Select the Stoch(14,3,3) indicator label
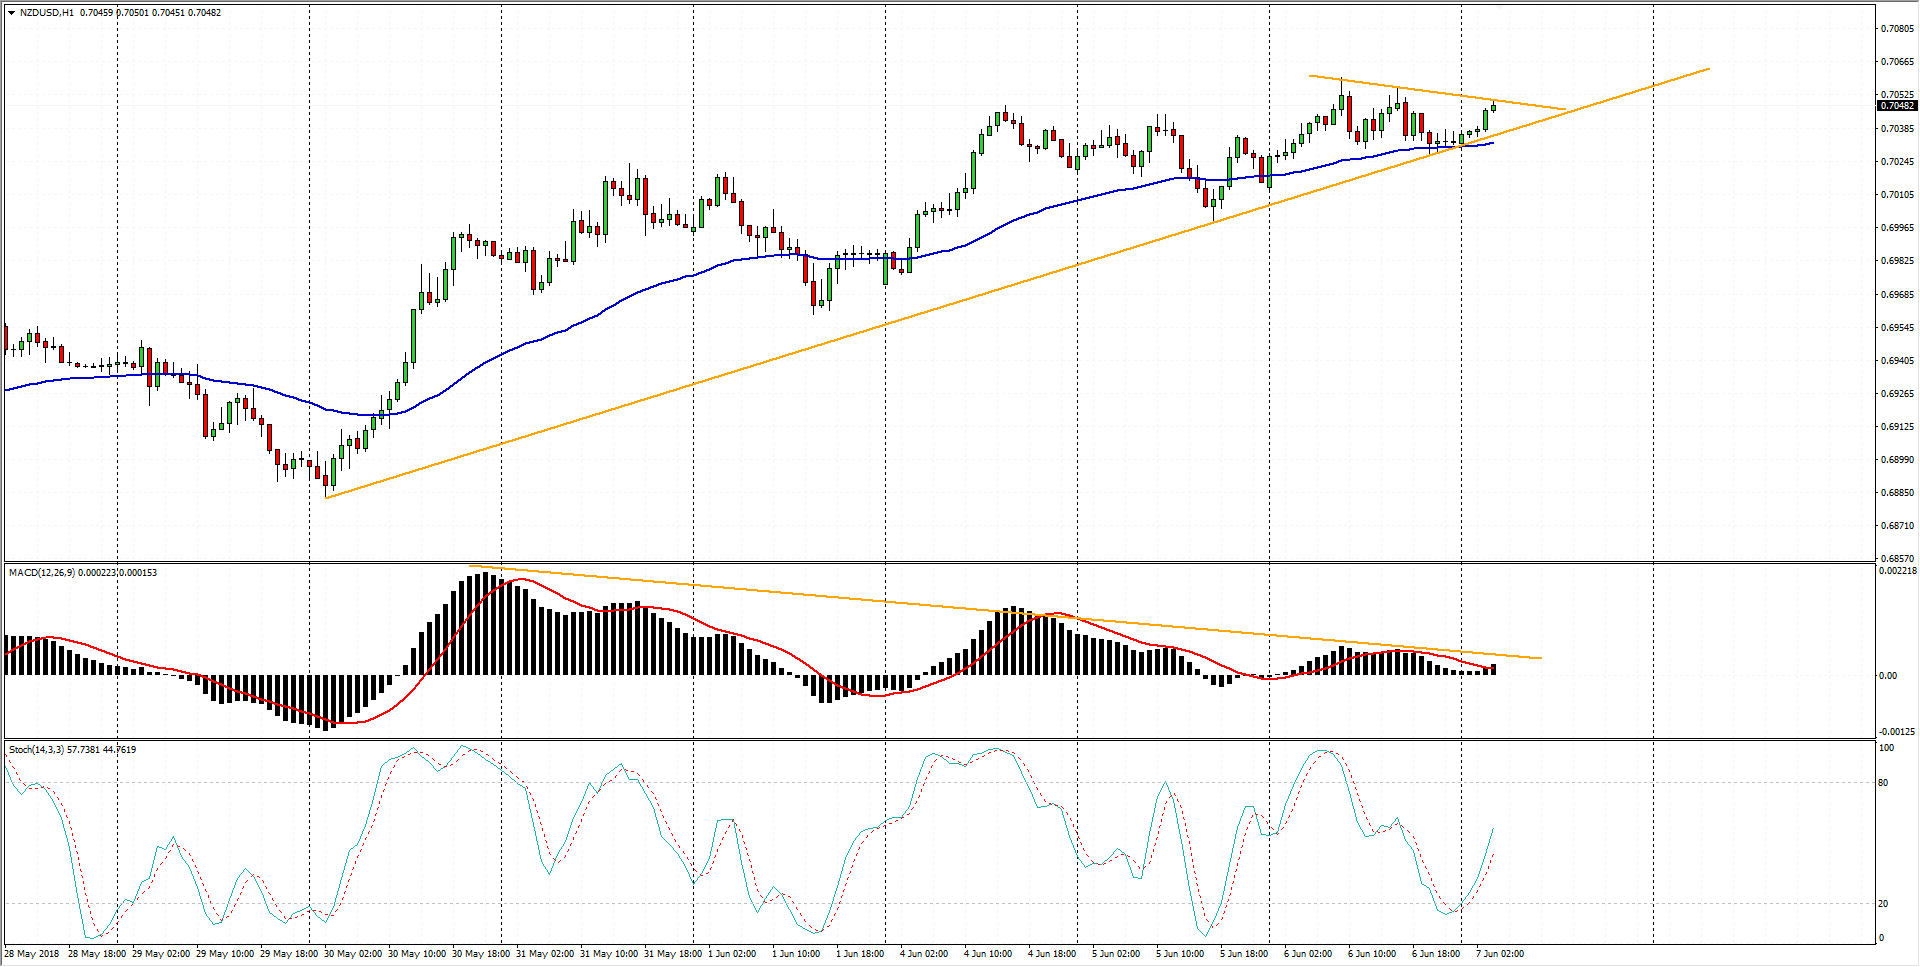The width and height of the screenshot is (1920, 967). (36, 749)
